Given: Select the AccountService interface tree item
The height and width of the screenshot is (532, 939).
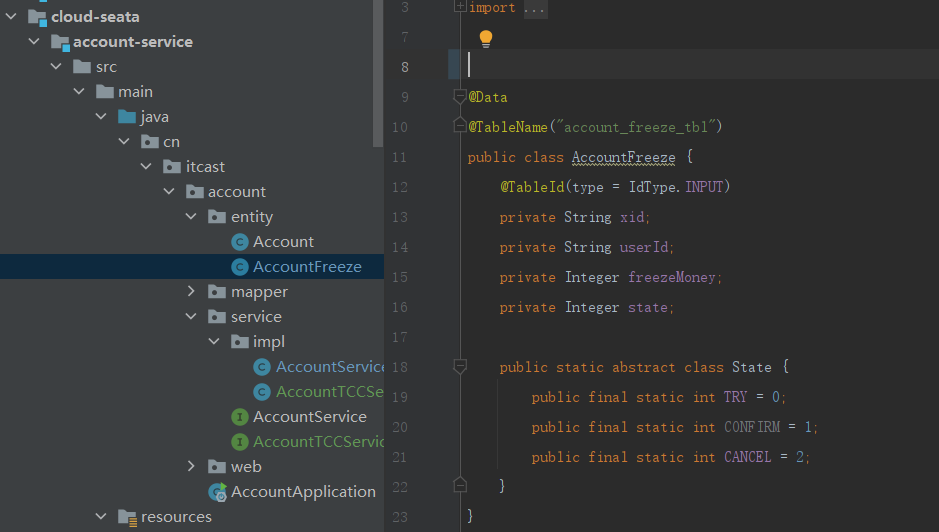Looking at the screenshot, I should pos(310,417).
